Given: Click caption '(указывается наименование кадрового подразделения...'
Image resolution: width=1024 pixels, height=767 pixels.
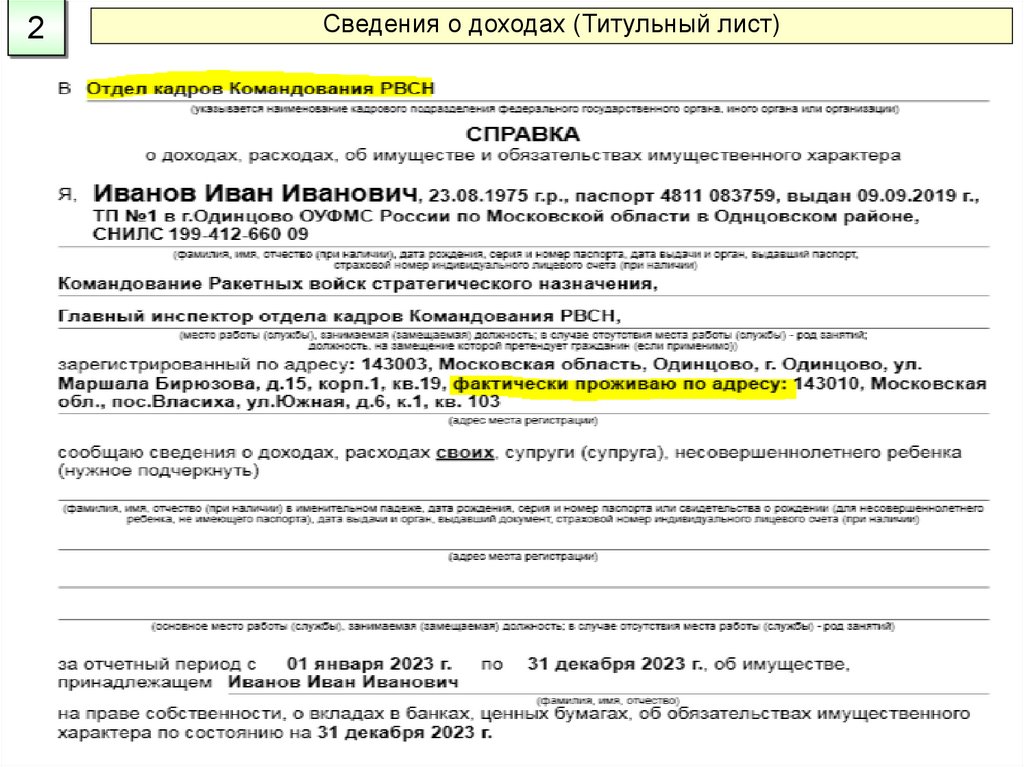Looking at the screenshot, I should [545, 109].
